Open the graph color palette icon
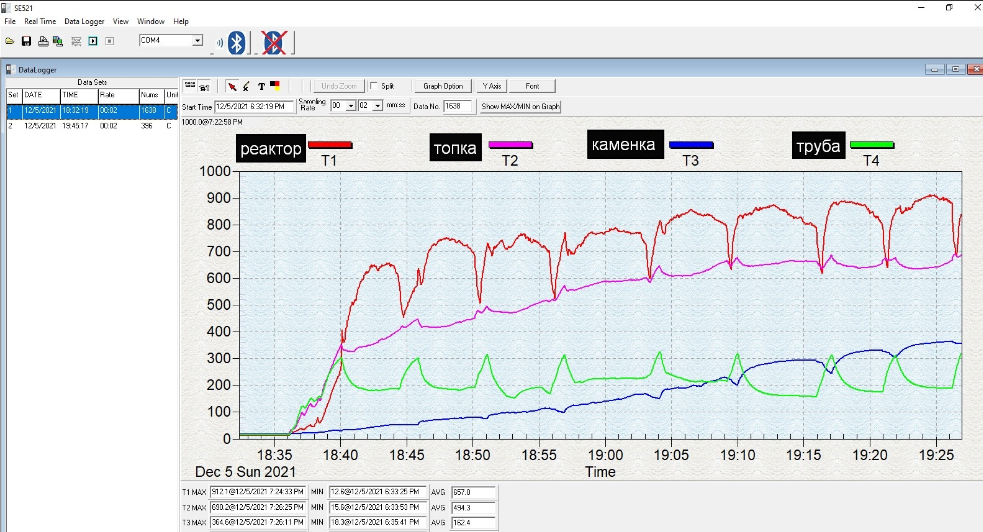 point(275,87)
